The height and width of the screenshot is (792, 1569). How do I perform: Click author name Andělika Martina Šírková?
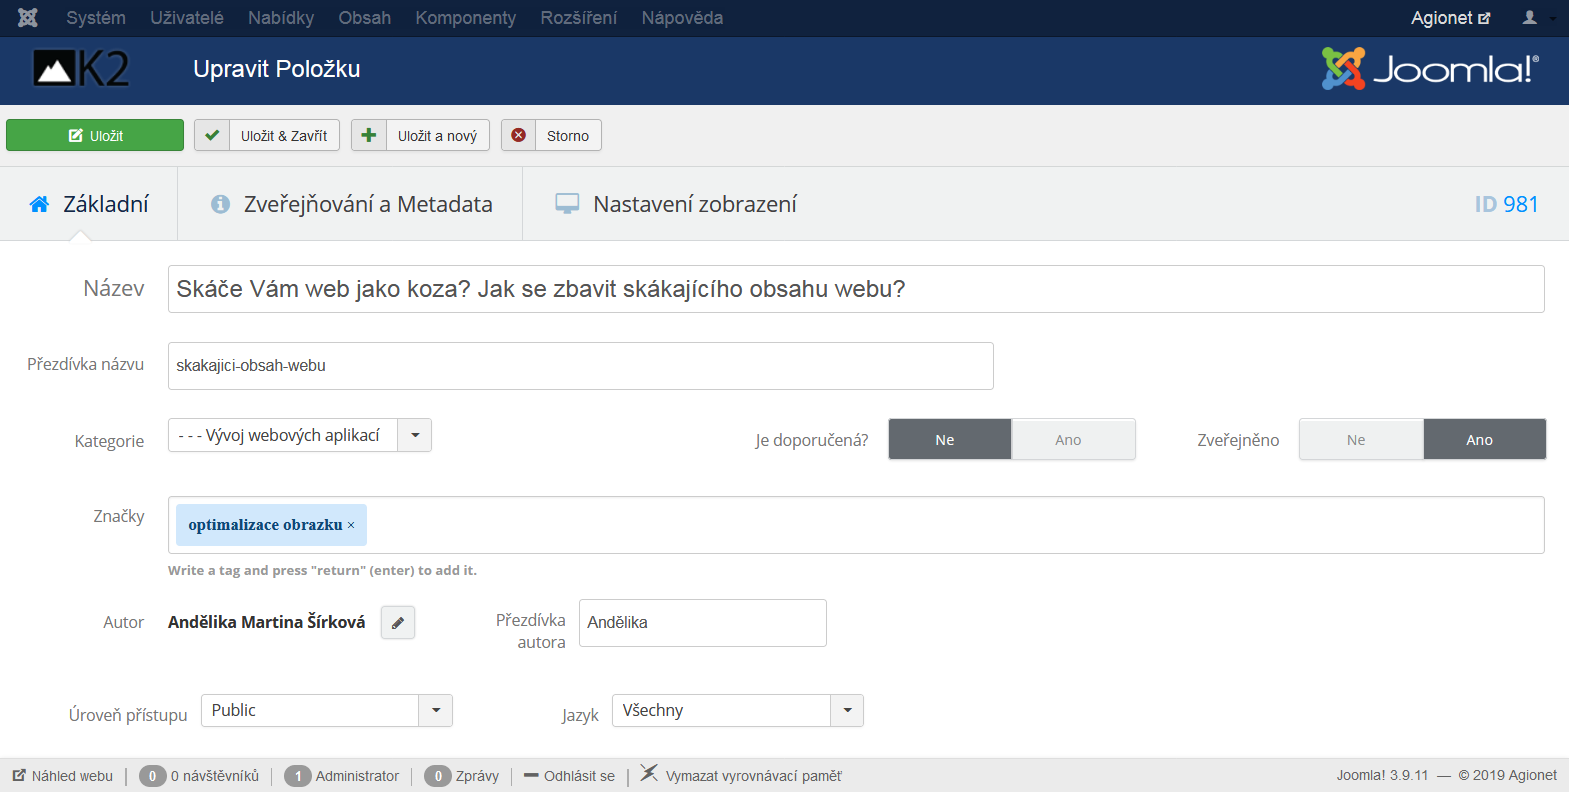click(267, 622)
